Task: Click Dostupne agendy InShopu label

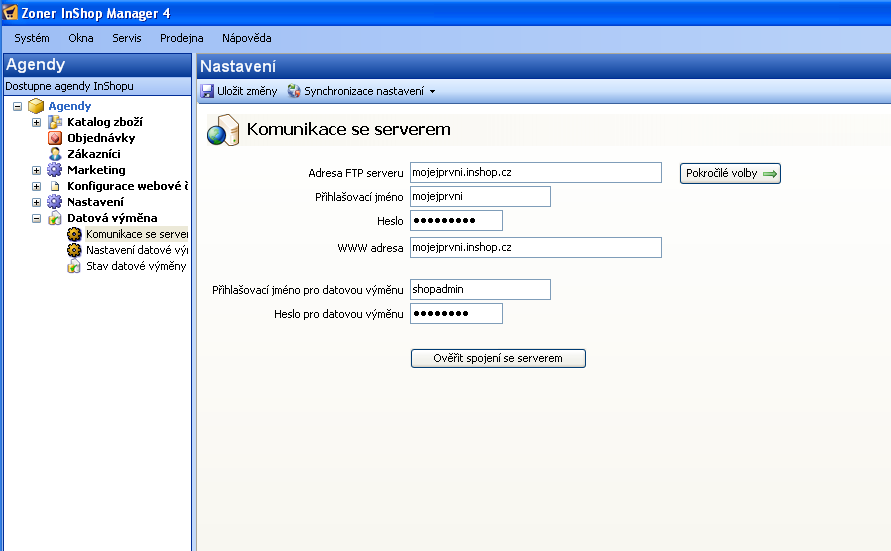Action: coord(69,86)
